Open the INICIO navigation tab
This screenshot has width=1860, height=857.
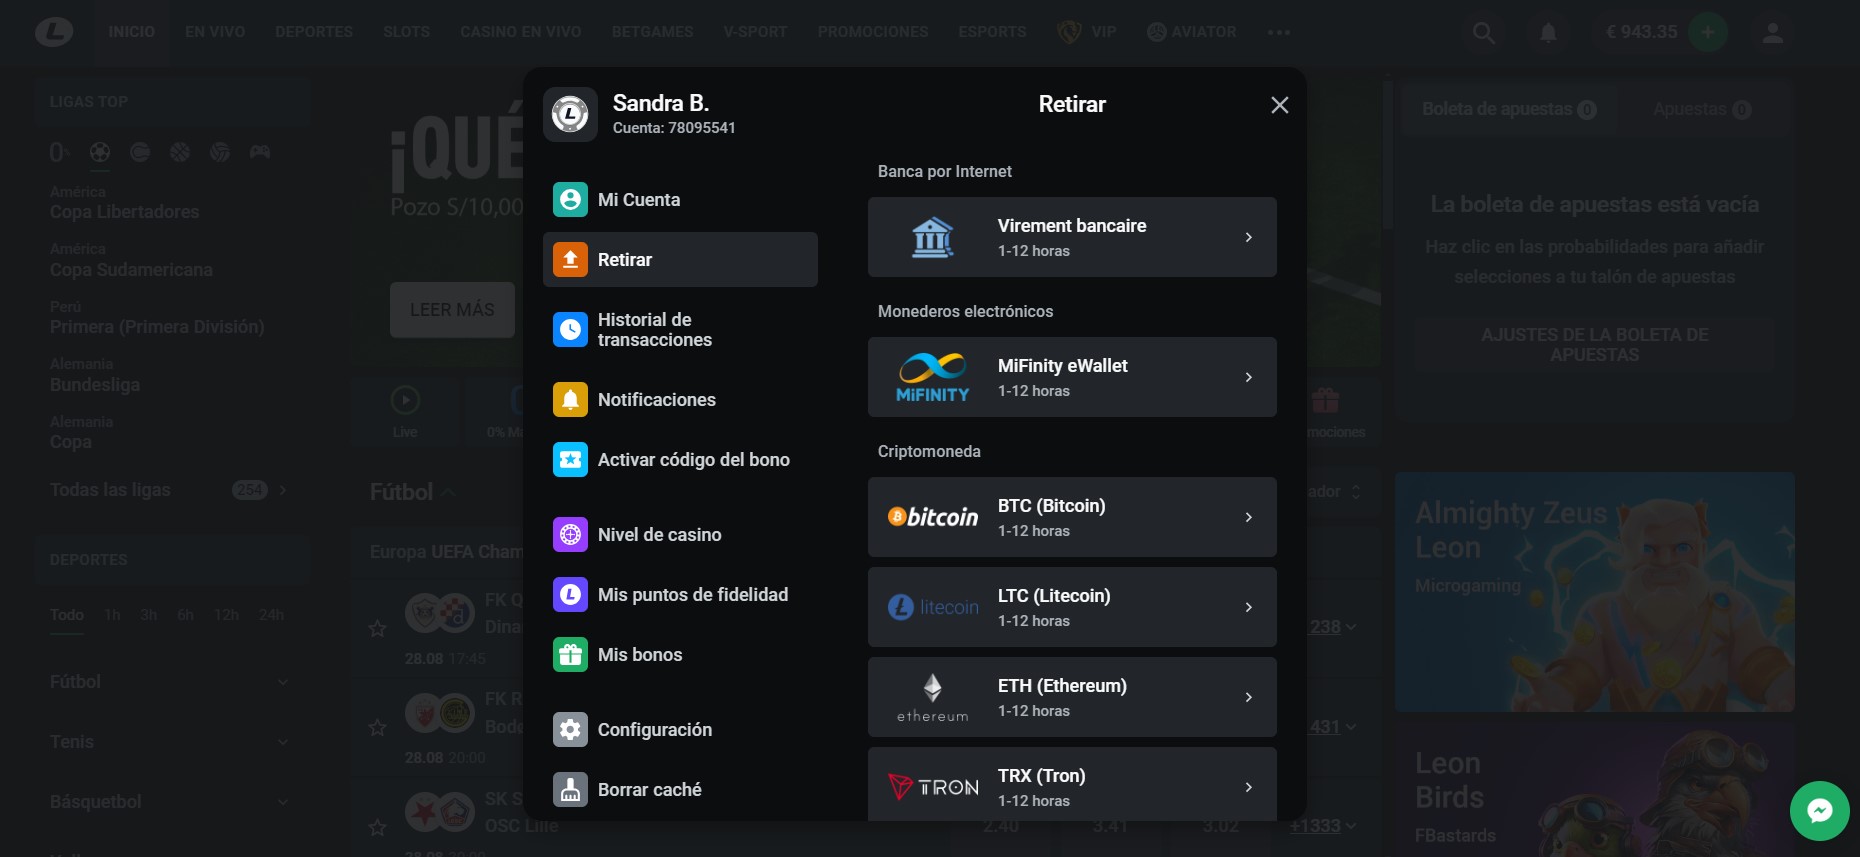[132, 32]
